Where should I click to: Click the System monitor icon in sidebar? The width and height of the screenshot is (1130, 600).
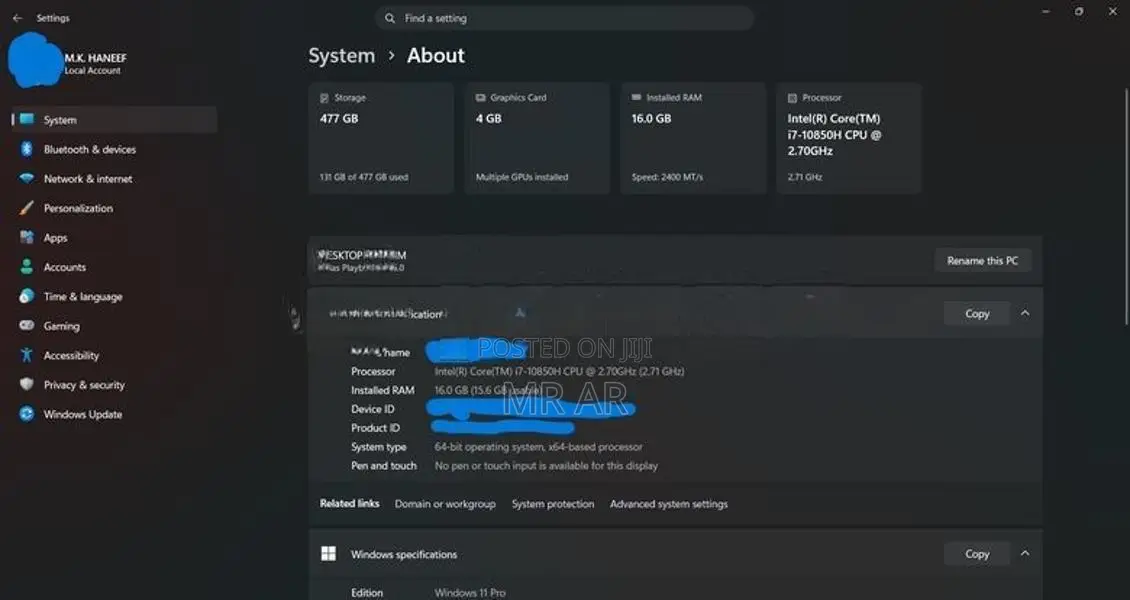point(27,120)
